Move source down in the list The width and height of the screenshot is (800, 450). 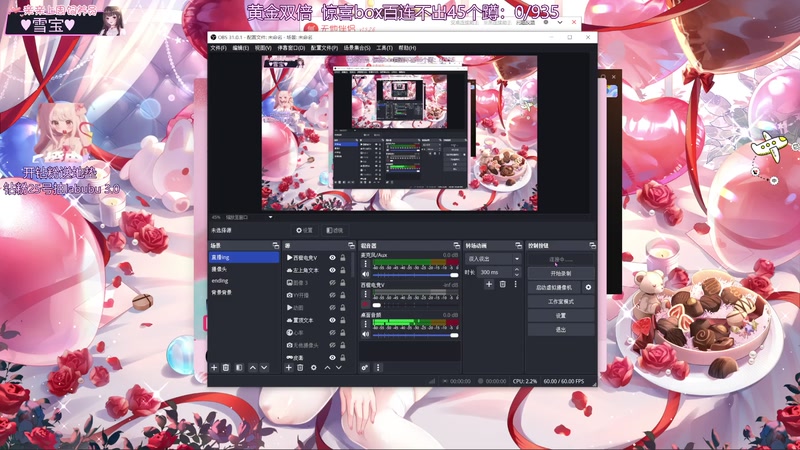pos(339,367)
